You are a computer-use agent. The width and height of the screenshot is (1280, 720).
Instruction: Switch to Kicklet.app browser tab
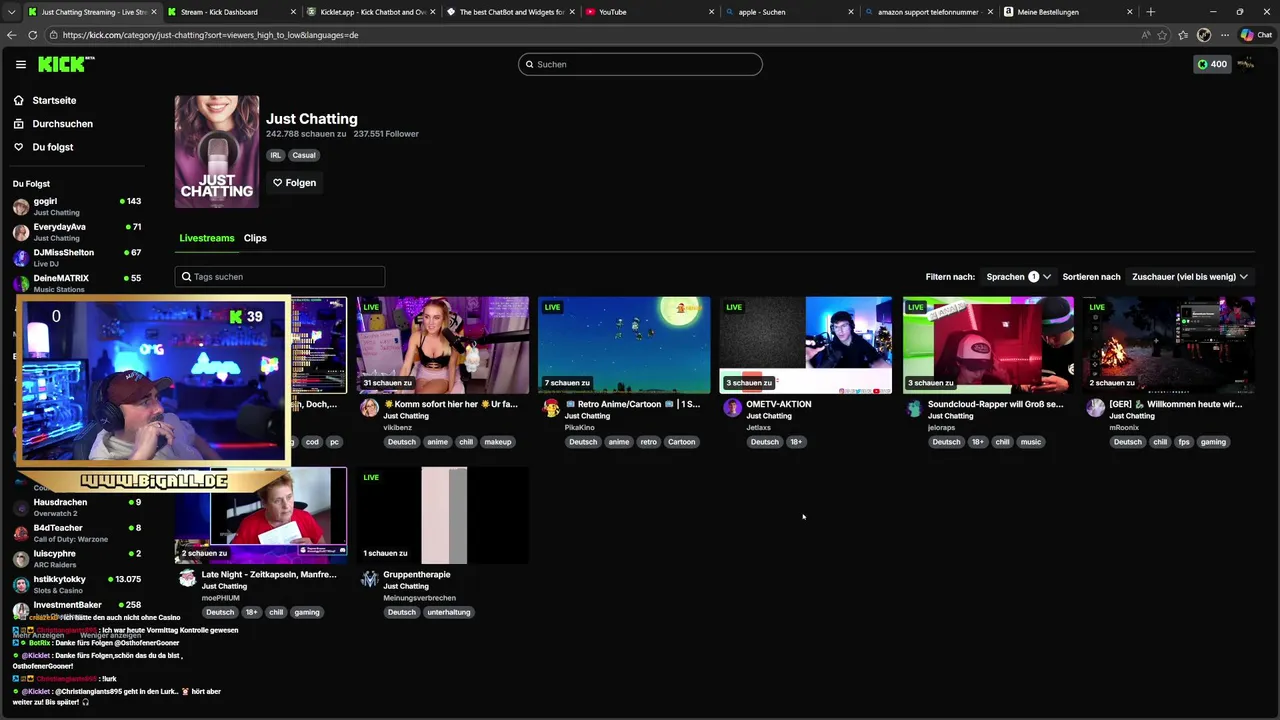coord(369,12)
